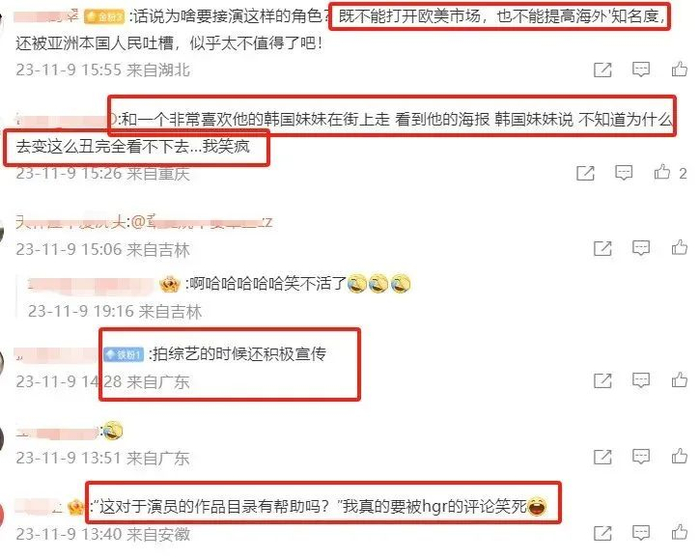700x559 pixels.
Task: Like the 14:28 Guangdong comment
Action: pos(679,380)
